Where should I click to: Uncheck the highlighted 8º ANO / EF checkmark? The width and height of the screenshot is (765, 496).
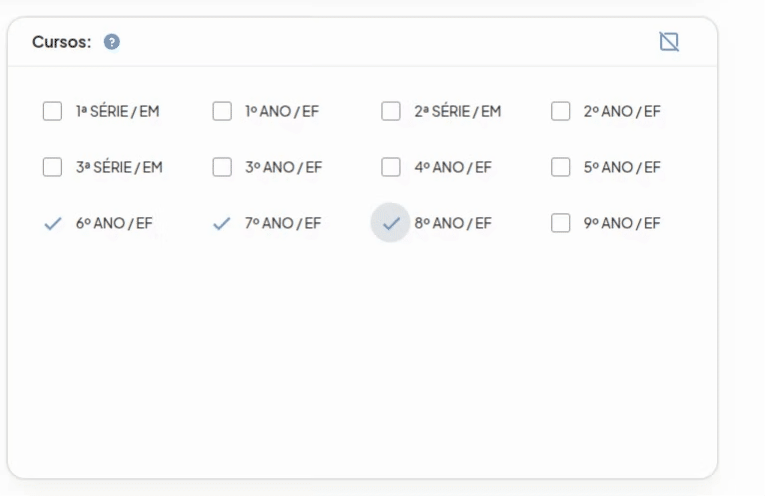(x=391, y=223)
